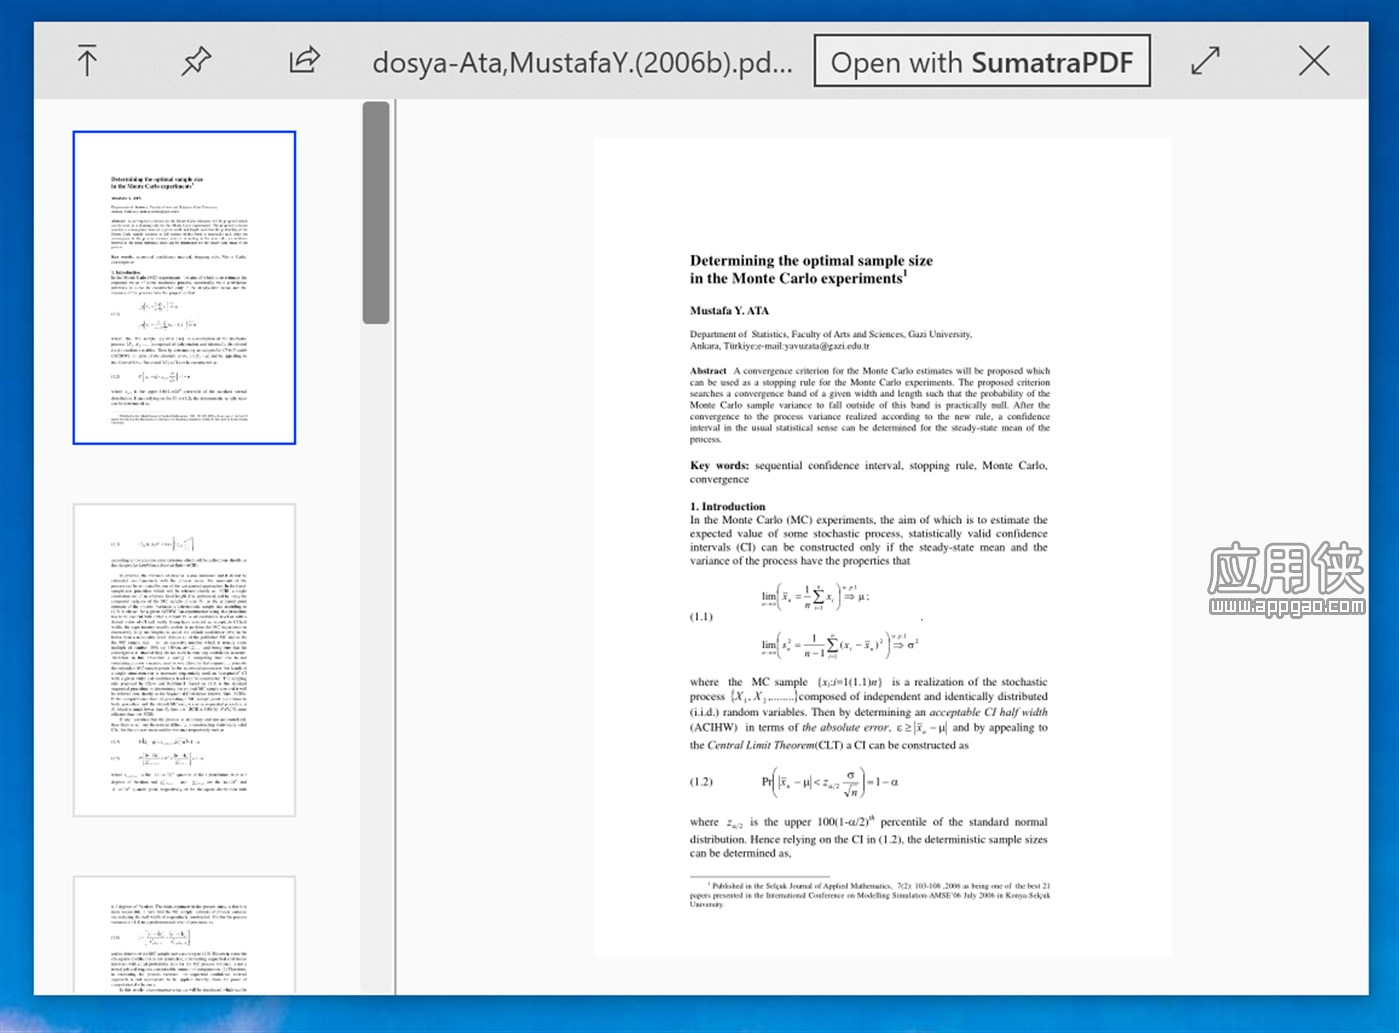Click the Key words line
This screenshot has width=1399, height=1033.
pyautogui.click(x=868, y=472)
